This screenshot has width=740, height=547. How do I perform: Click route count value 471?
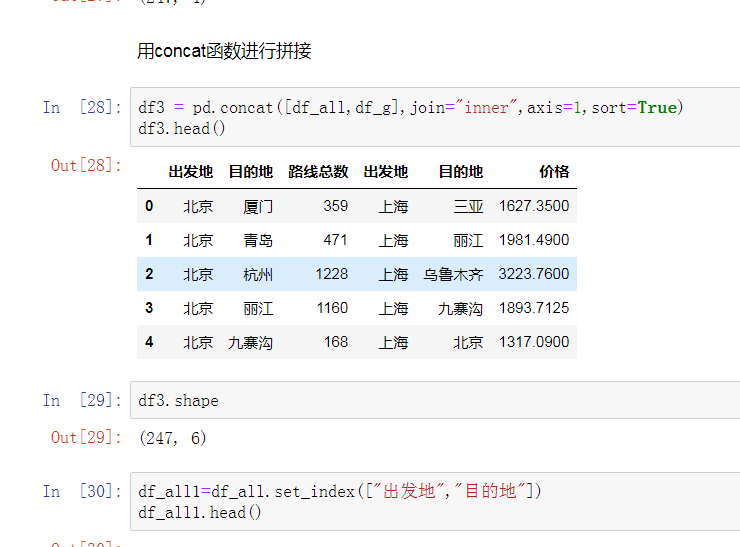coord(336,240)
